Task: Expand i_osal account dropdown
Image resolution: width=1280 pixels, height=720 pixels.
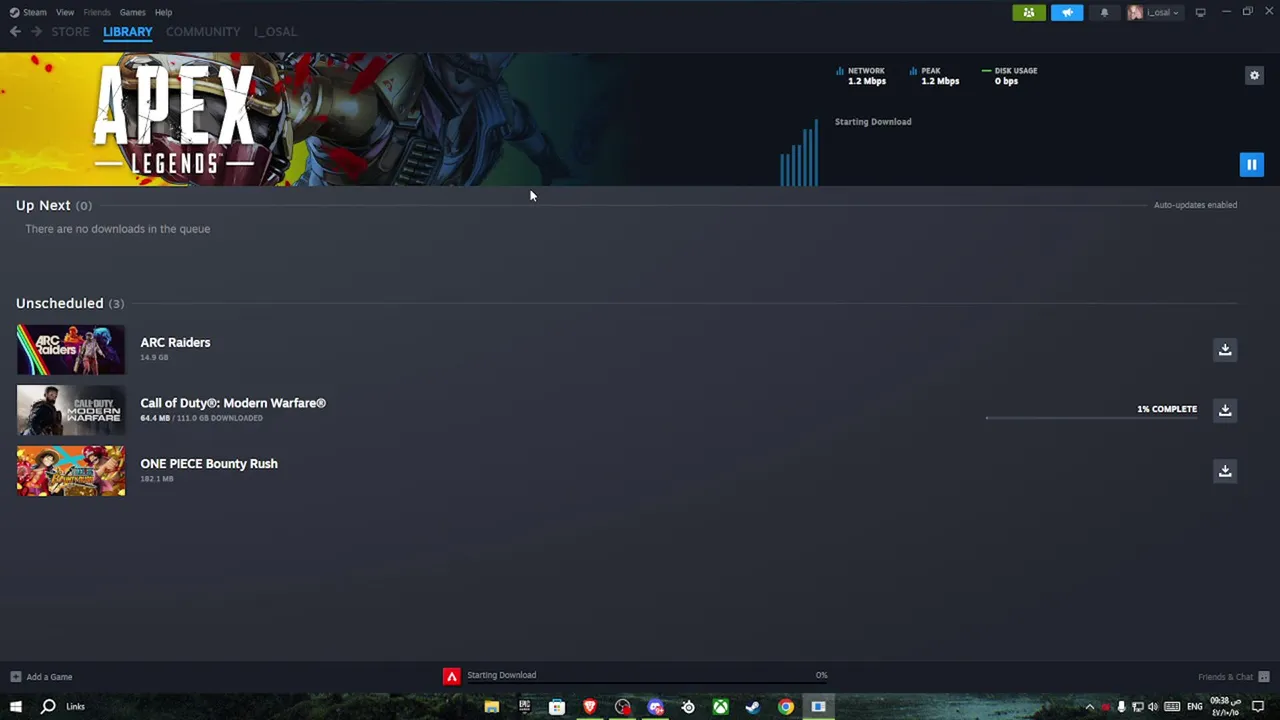Action: 1154,12
